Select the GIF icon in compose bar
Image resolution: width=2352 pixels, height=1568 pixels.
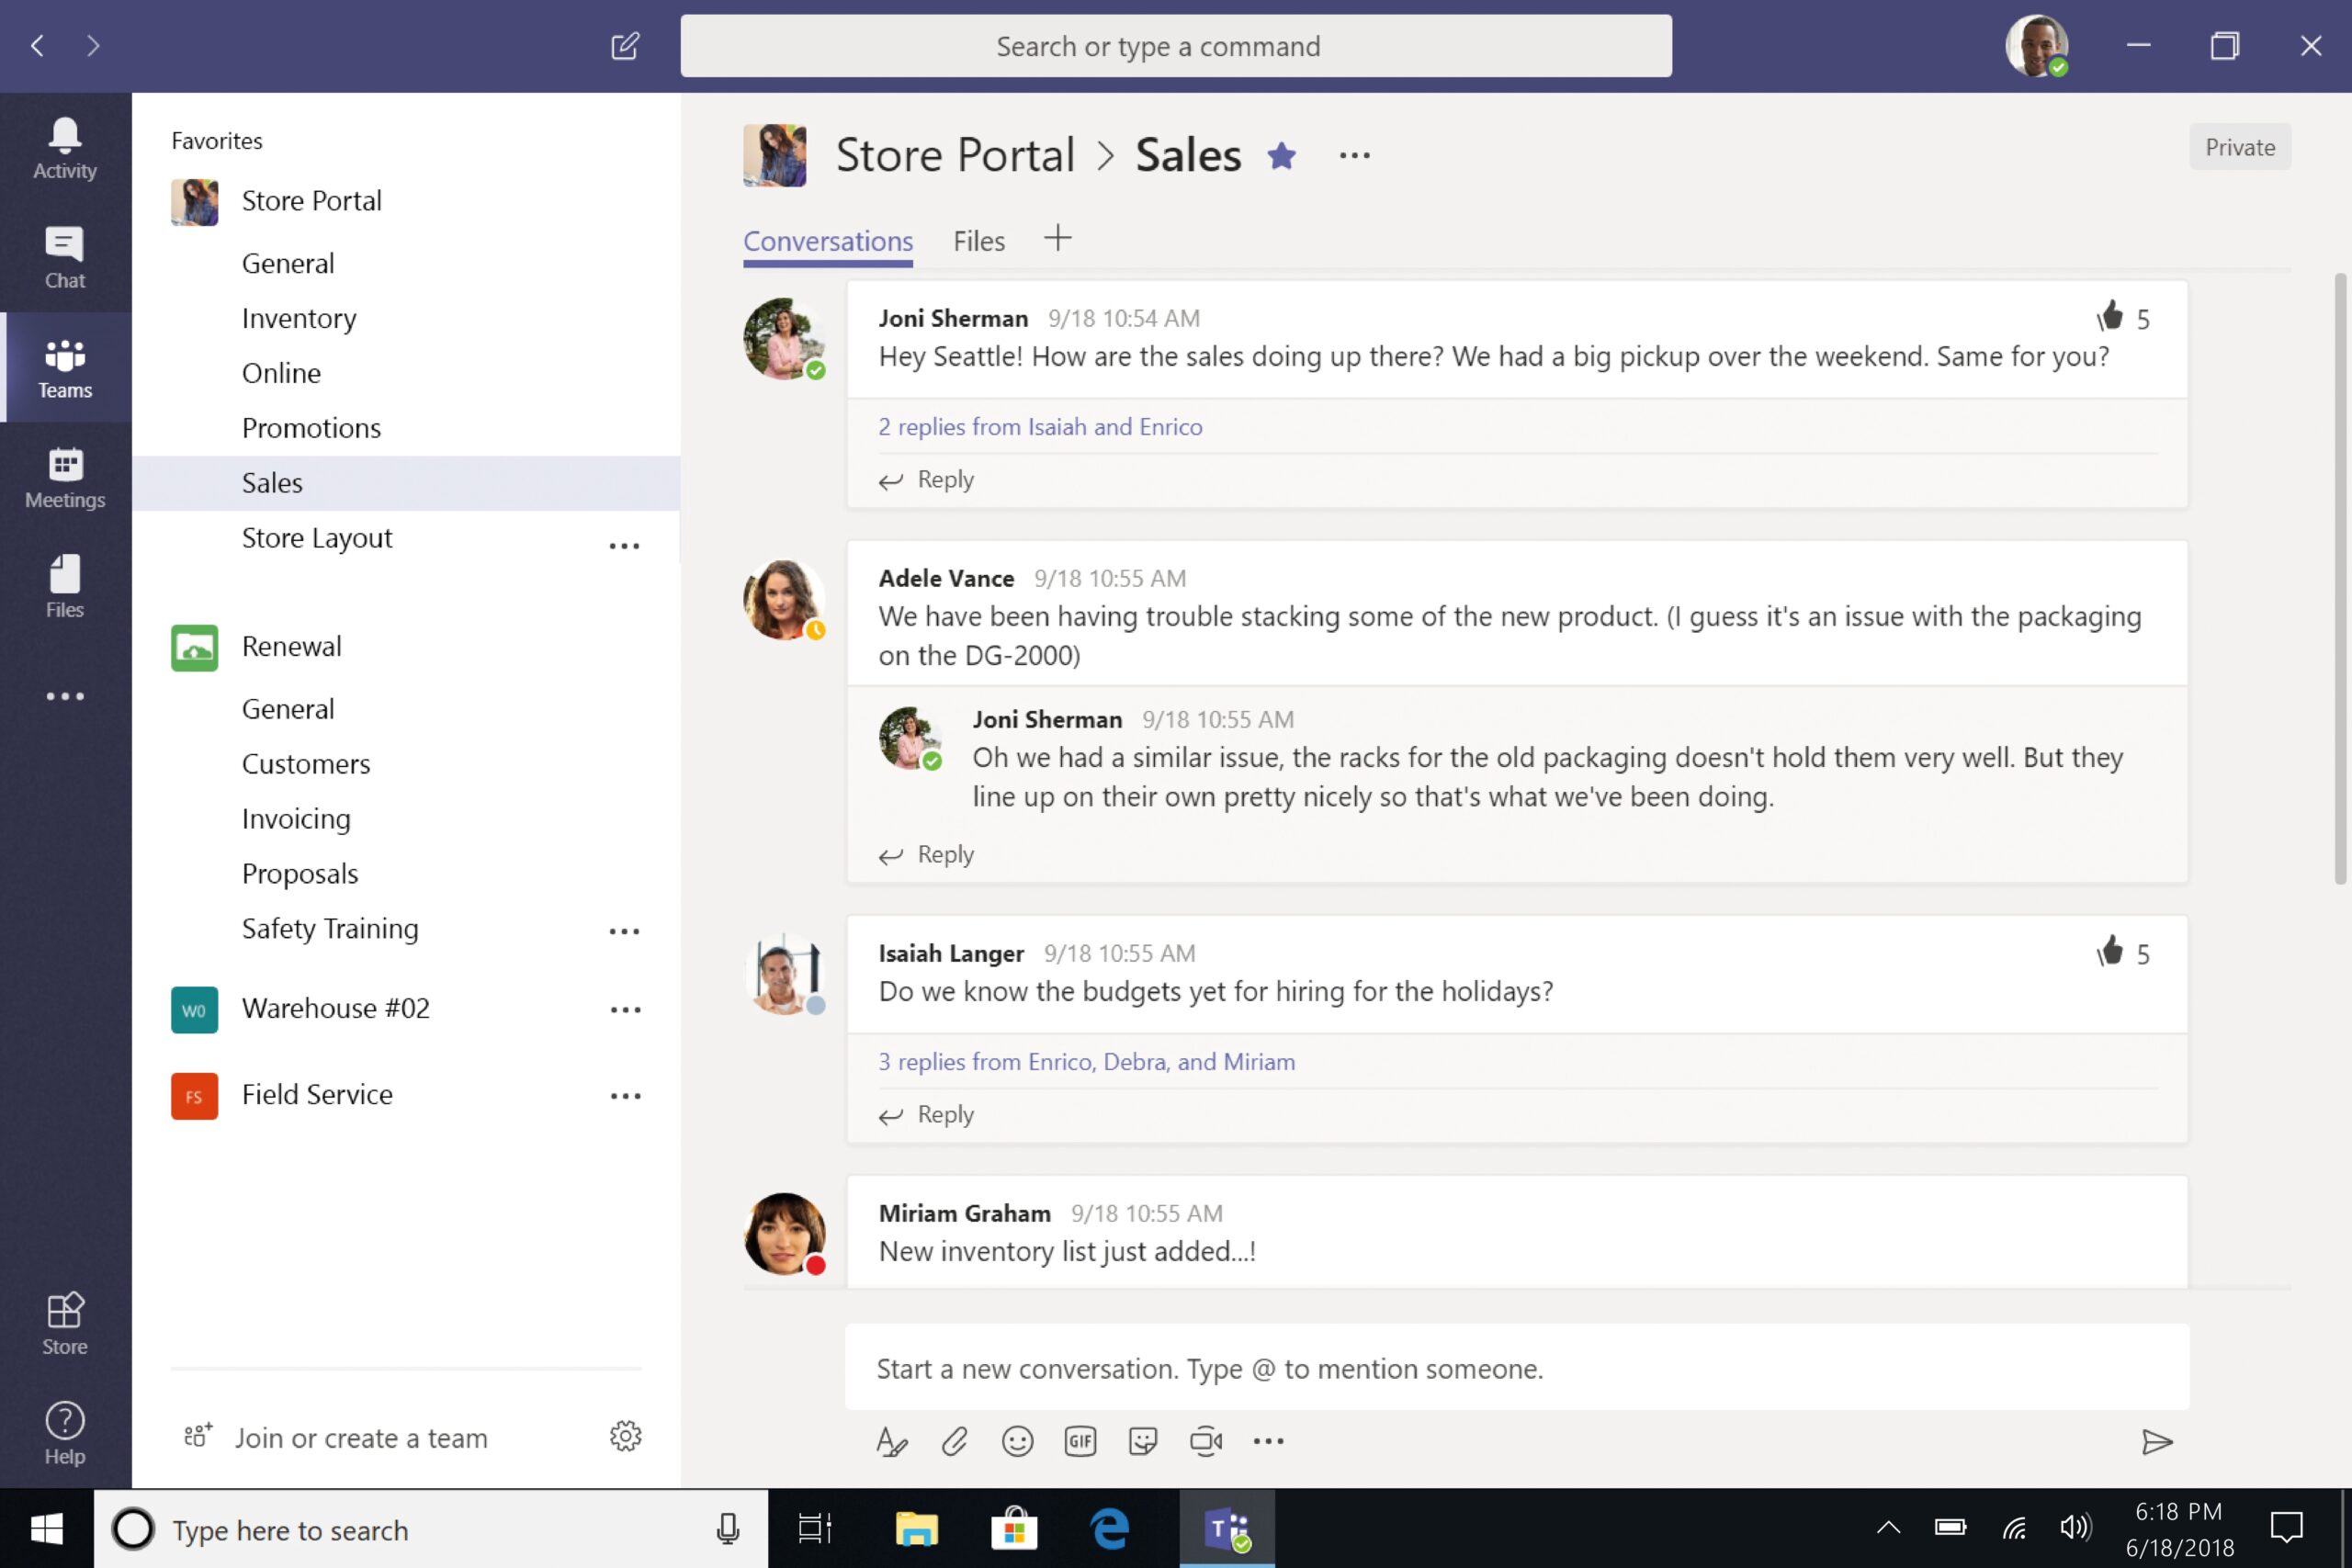click(x=1078, y=1440)
